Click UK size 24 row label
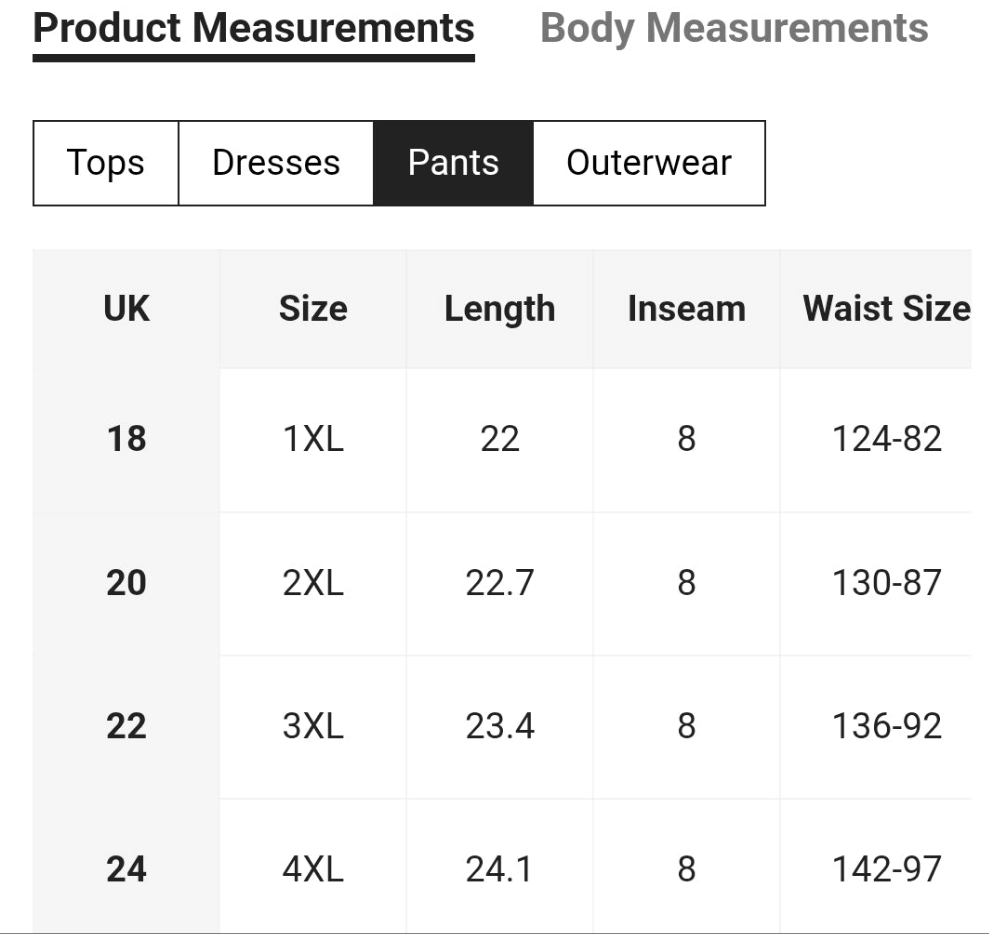This screenshot has height=934, width=989. click(126, 869)
